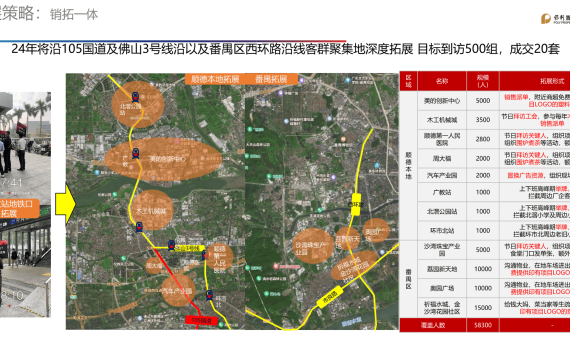570x360 pixels.
Task: Click the 拓展形式 table header
Action: point(535,81)
